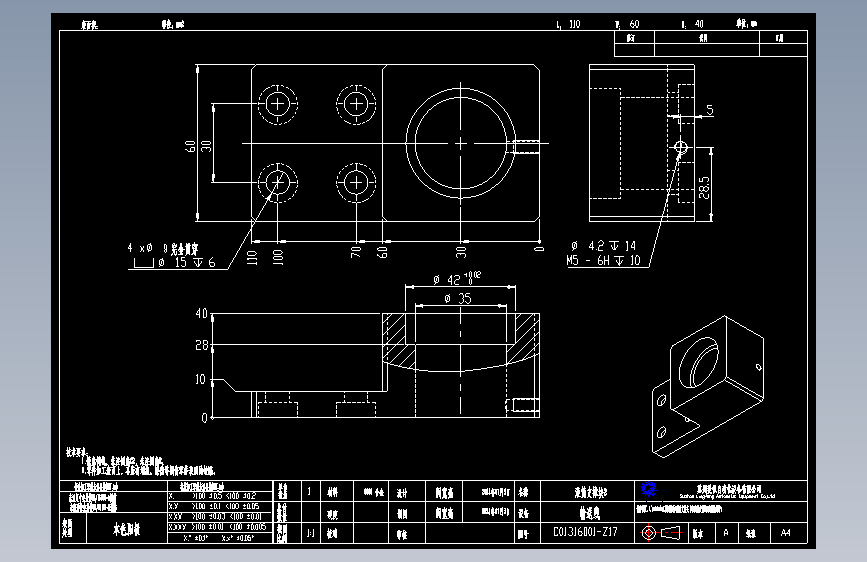The height and width of the screenshot is (562, 867).
Task: Select the ø 15 counterbore callout
Action: (174, 262)
